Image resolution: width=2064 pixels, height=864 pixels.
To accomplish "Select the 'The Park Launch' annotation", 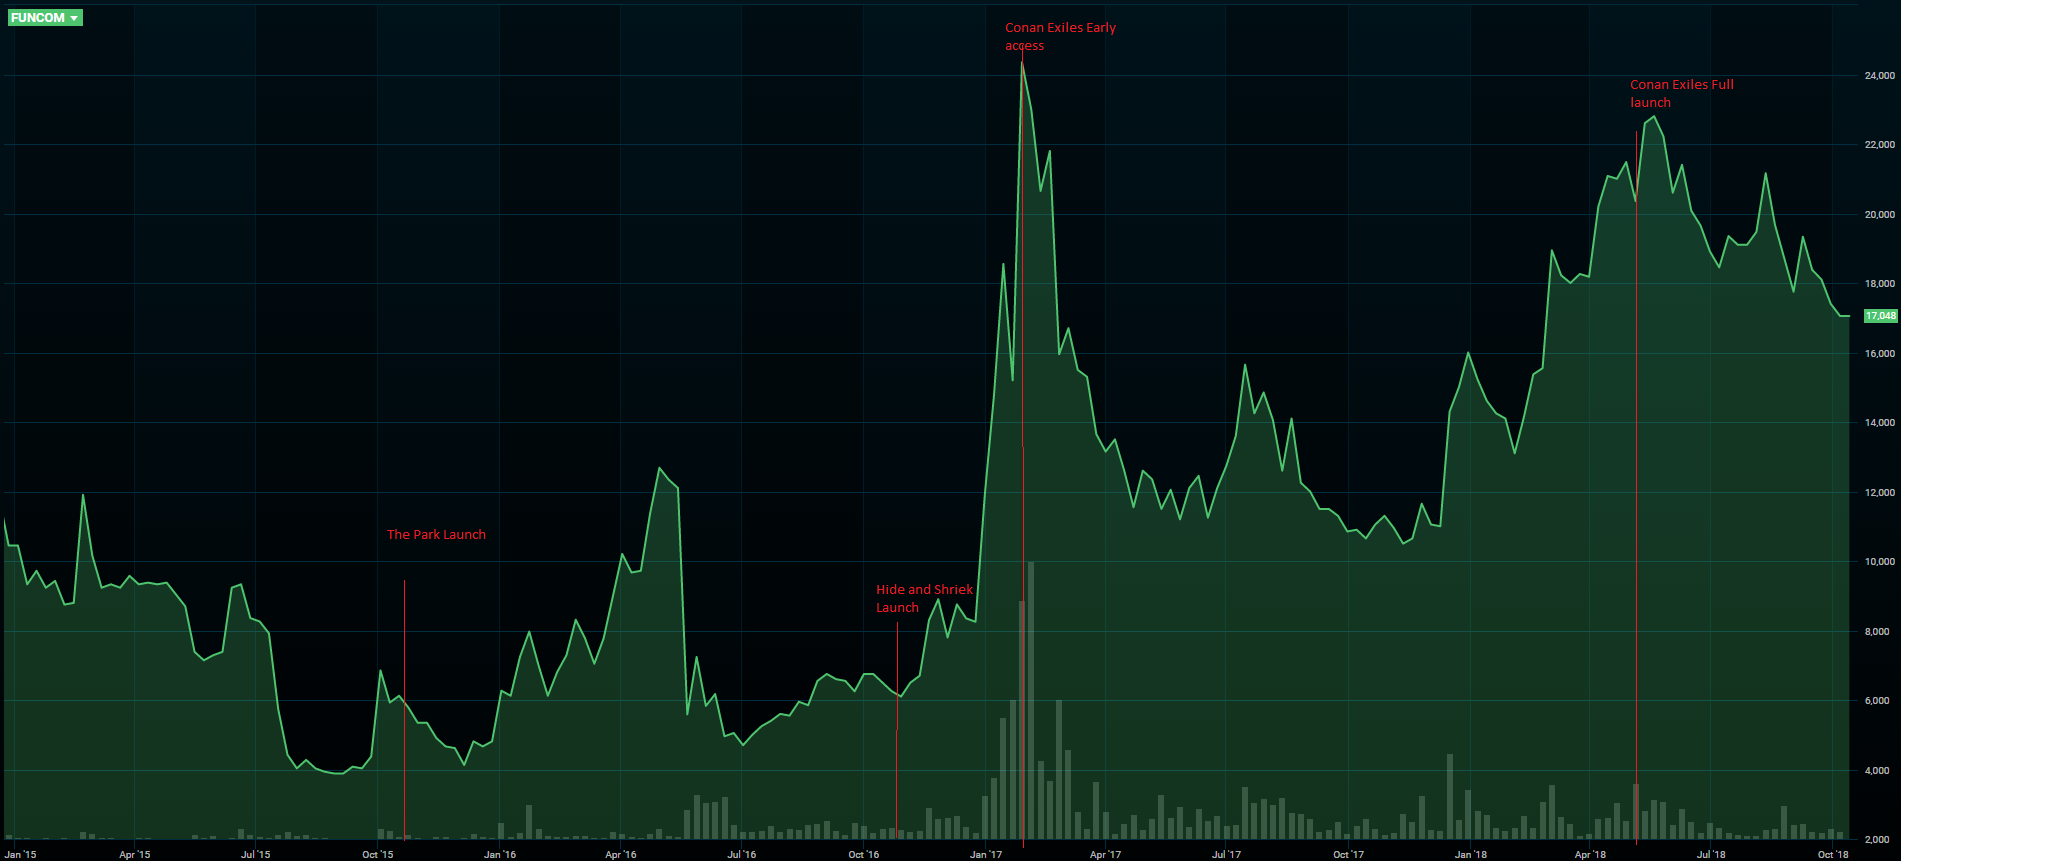I will click(436, 535).
